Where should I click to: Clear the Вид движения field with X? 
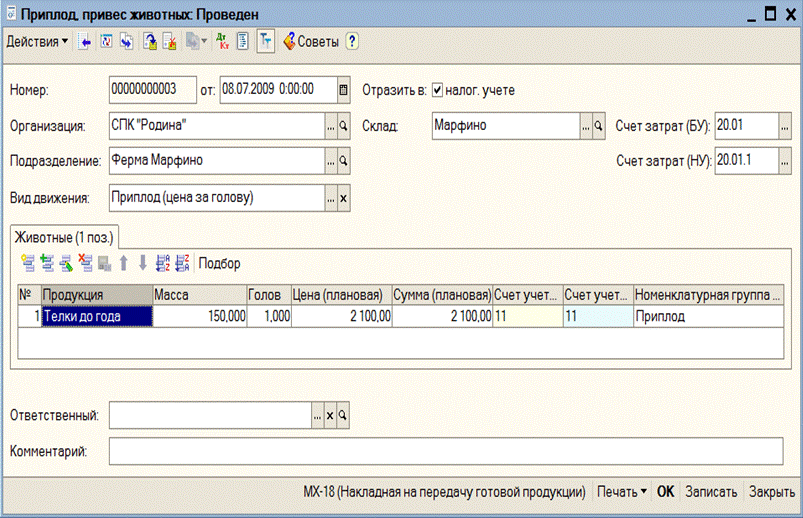click(x=343, y=198)
